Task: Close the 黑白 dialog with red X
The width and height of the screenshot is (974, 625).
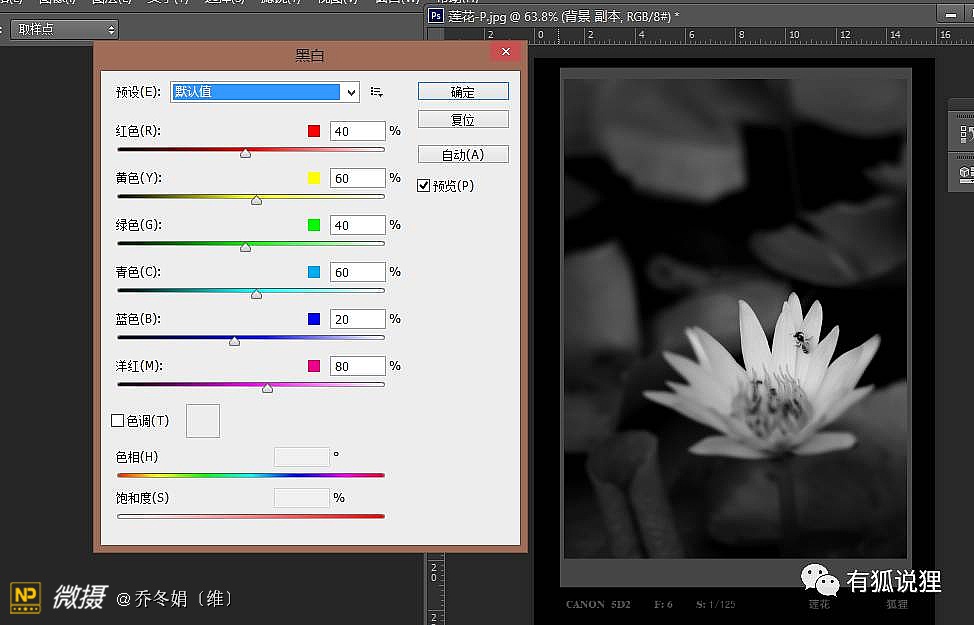Action: (x=506, y=52)
